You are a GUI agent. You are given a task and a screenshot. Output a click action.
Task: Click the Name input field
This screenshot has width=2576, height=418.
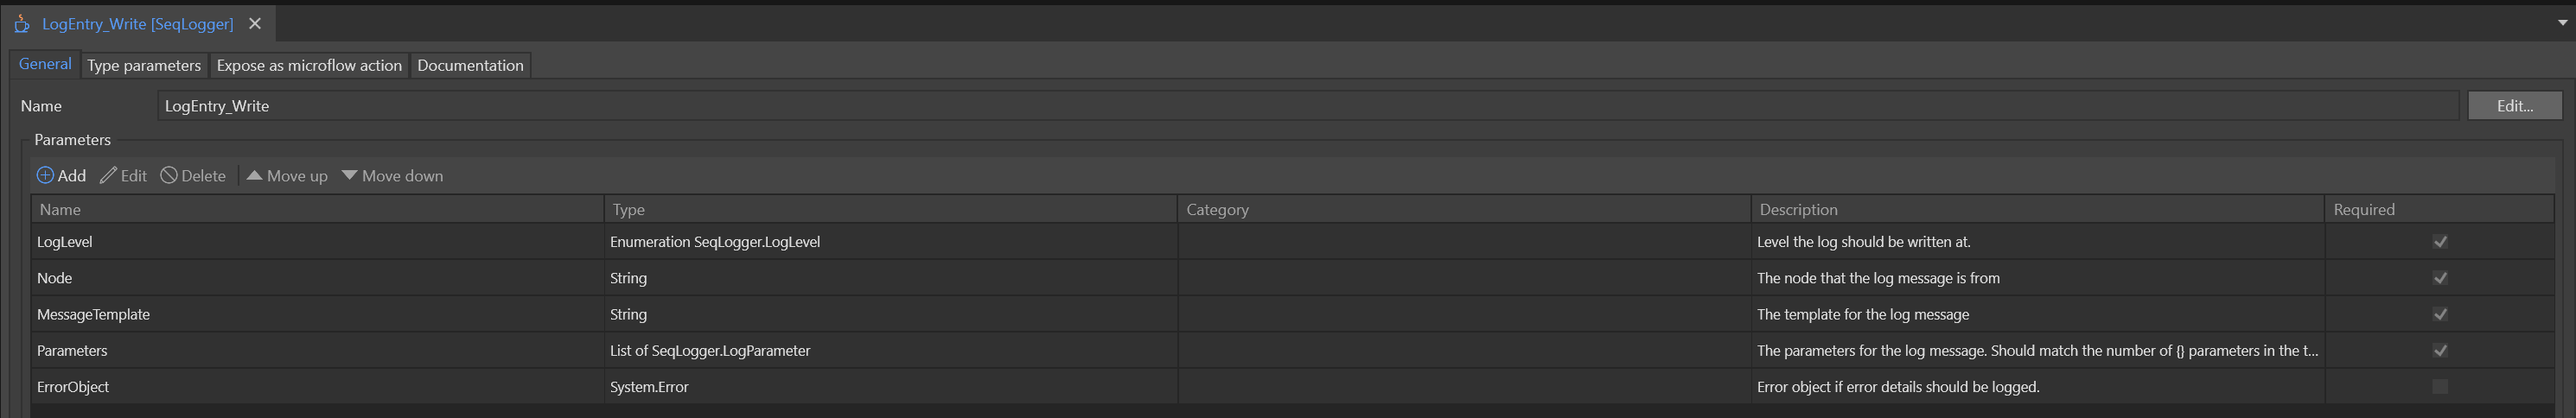[1300, 106]
